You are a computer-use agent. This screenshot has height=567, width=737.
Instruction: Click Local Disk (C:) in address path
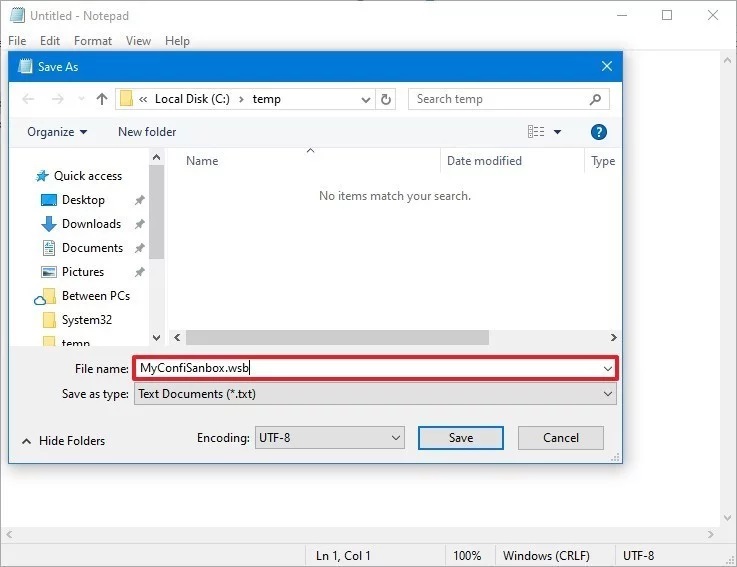tap(192, 99)
